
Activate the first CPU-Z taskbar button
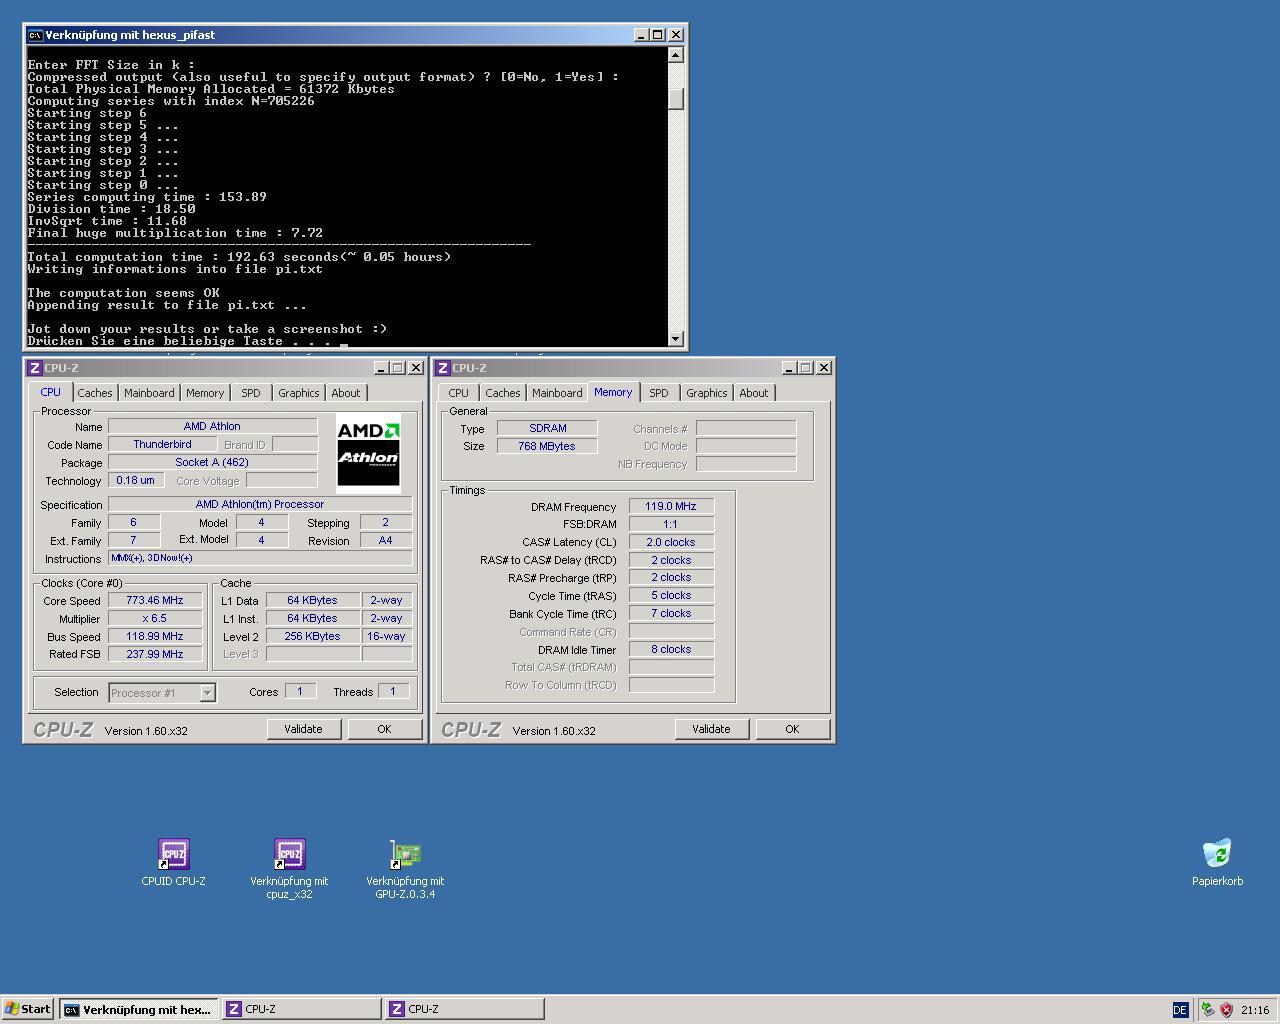pos(301,1010)
